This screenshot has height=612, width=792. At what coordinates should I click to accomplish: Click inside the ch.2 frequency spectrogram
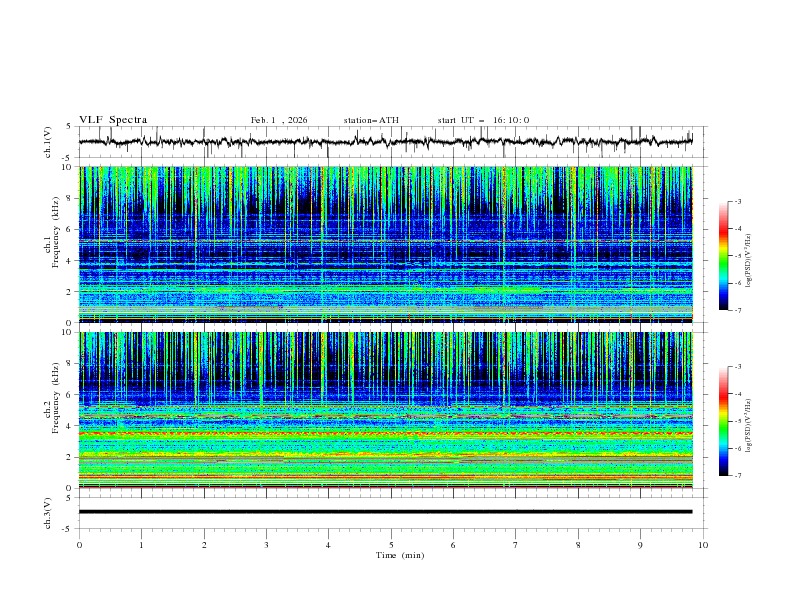point(390,410)
